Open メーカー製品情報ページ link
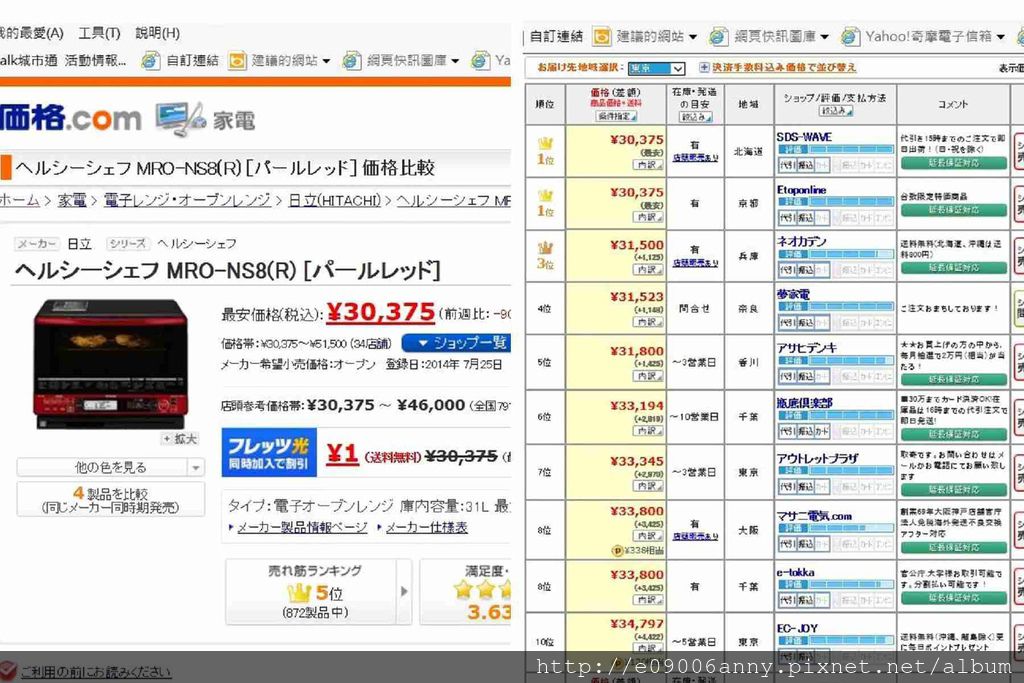This screenshot has height=683, width=1024. (302, 527)
